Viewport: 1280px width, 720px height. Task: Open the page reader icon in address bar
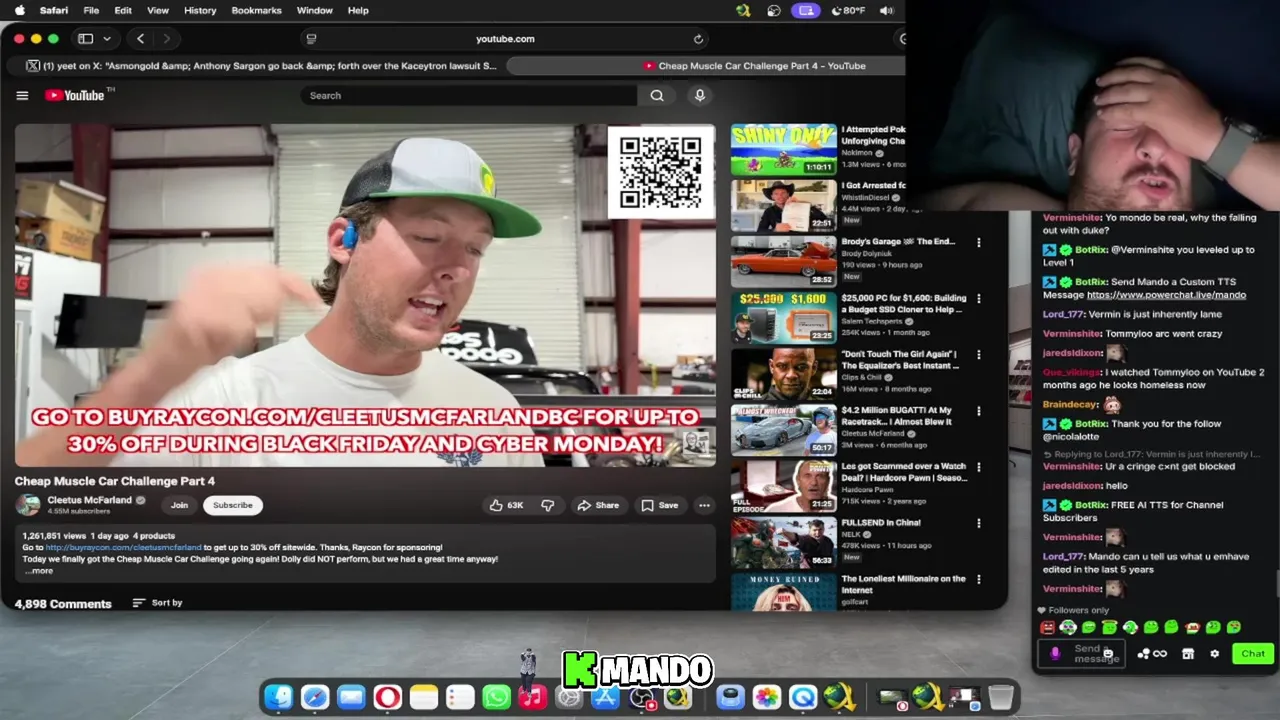(x=311, y=39)
